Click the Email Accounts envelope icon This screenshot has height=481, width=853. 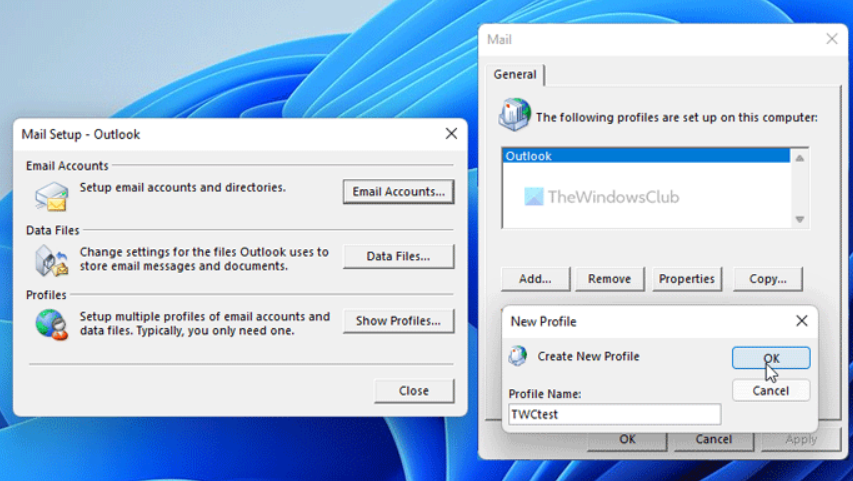click(x=51, y=195)
